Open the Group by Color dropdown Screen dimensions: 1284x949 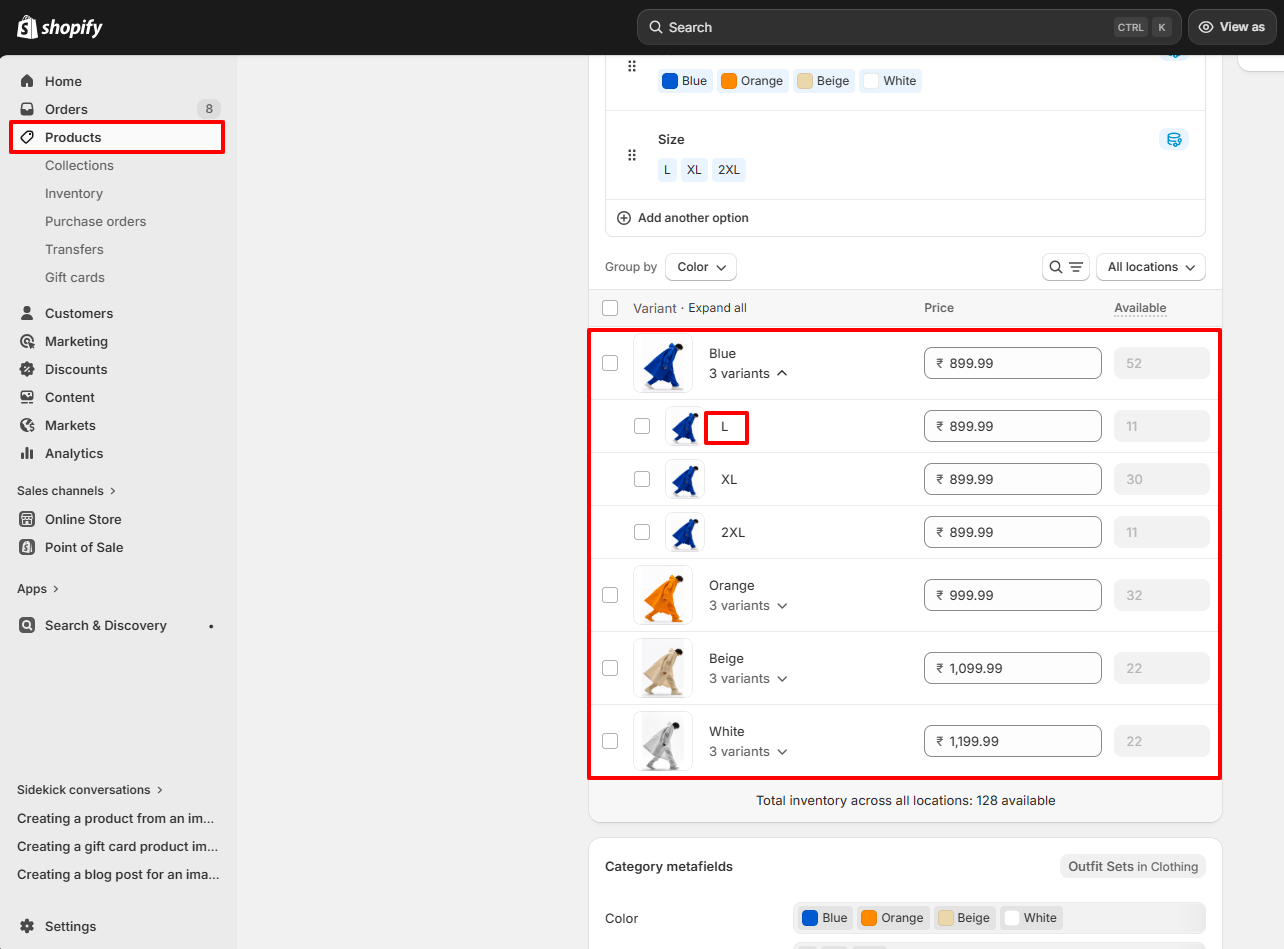[x=701, y=267]
